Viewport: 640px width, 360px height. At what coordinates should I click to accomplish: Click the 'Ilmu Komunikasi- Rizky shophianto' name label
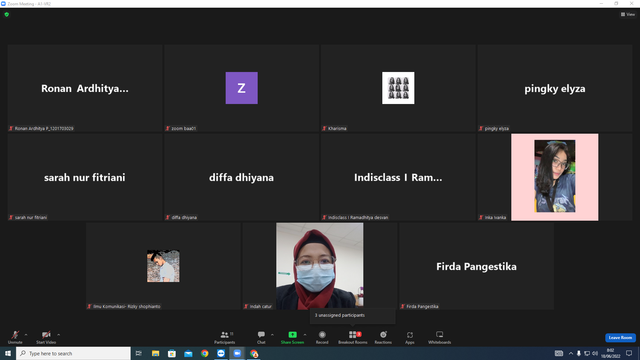pos(127,307)
